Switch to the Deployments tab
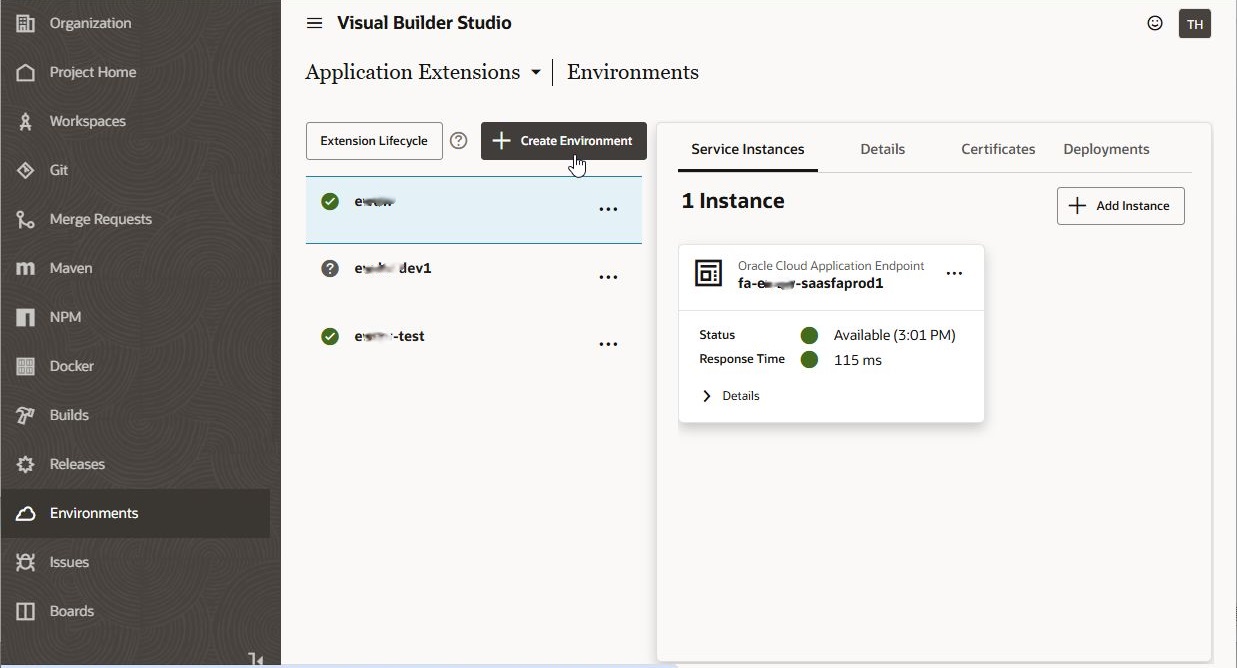The width and height of the screenshot is (1237, 668). 1106,149
